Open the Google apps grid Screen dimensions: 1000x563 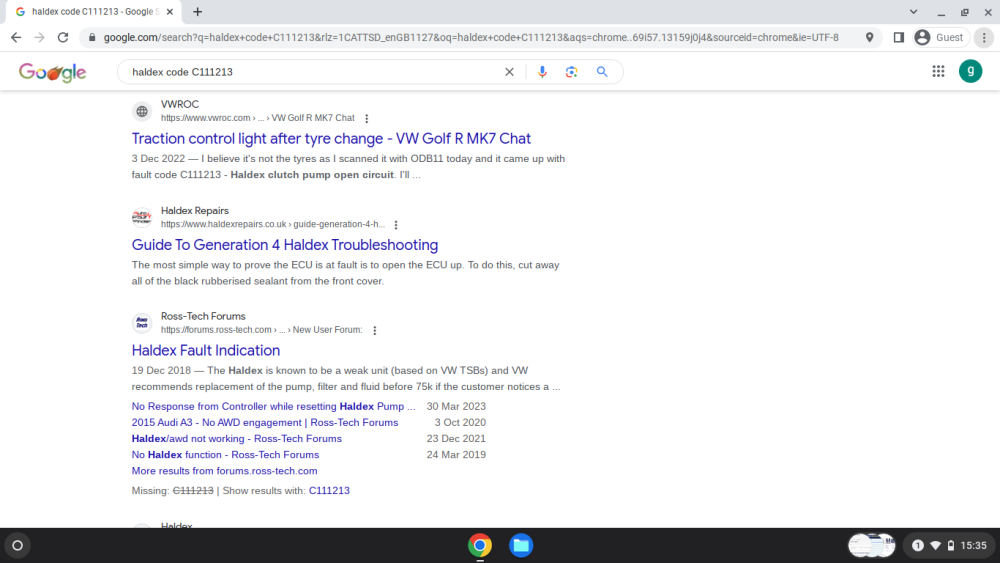pyautogui.click(x=938, y=71)
